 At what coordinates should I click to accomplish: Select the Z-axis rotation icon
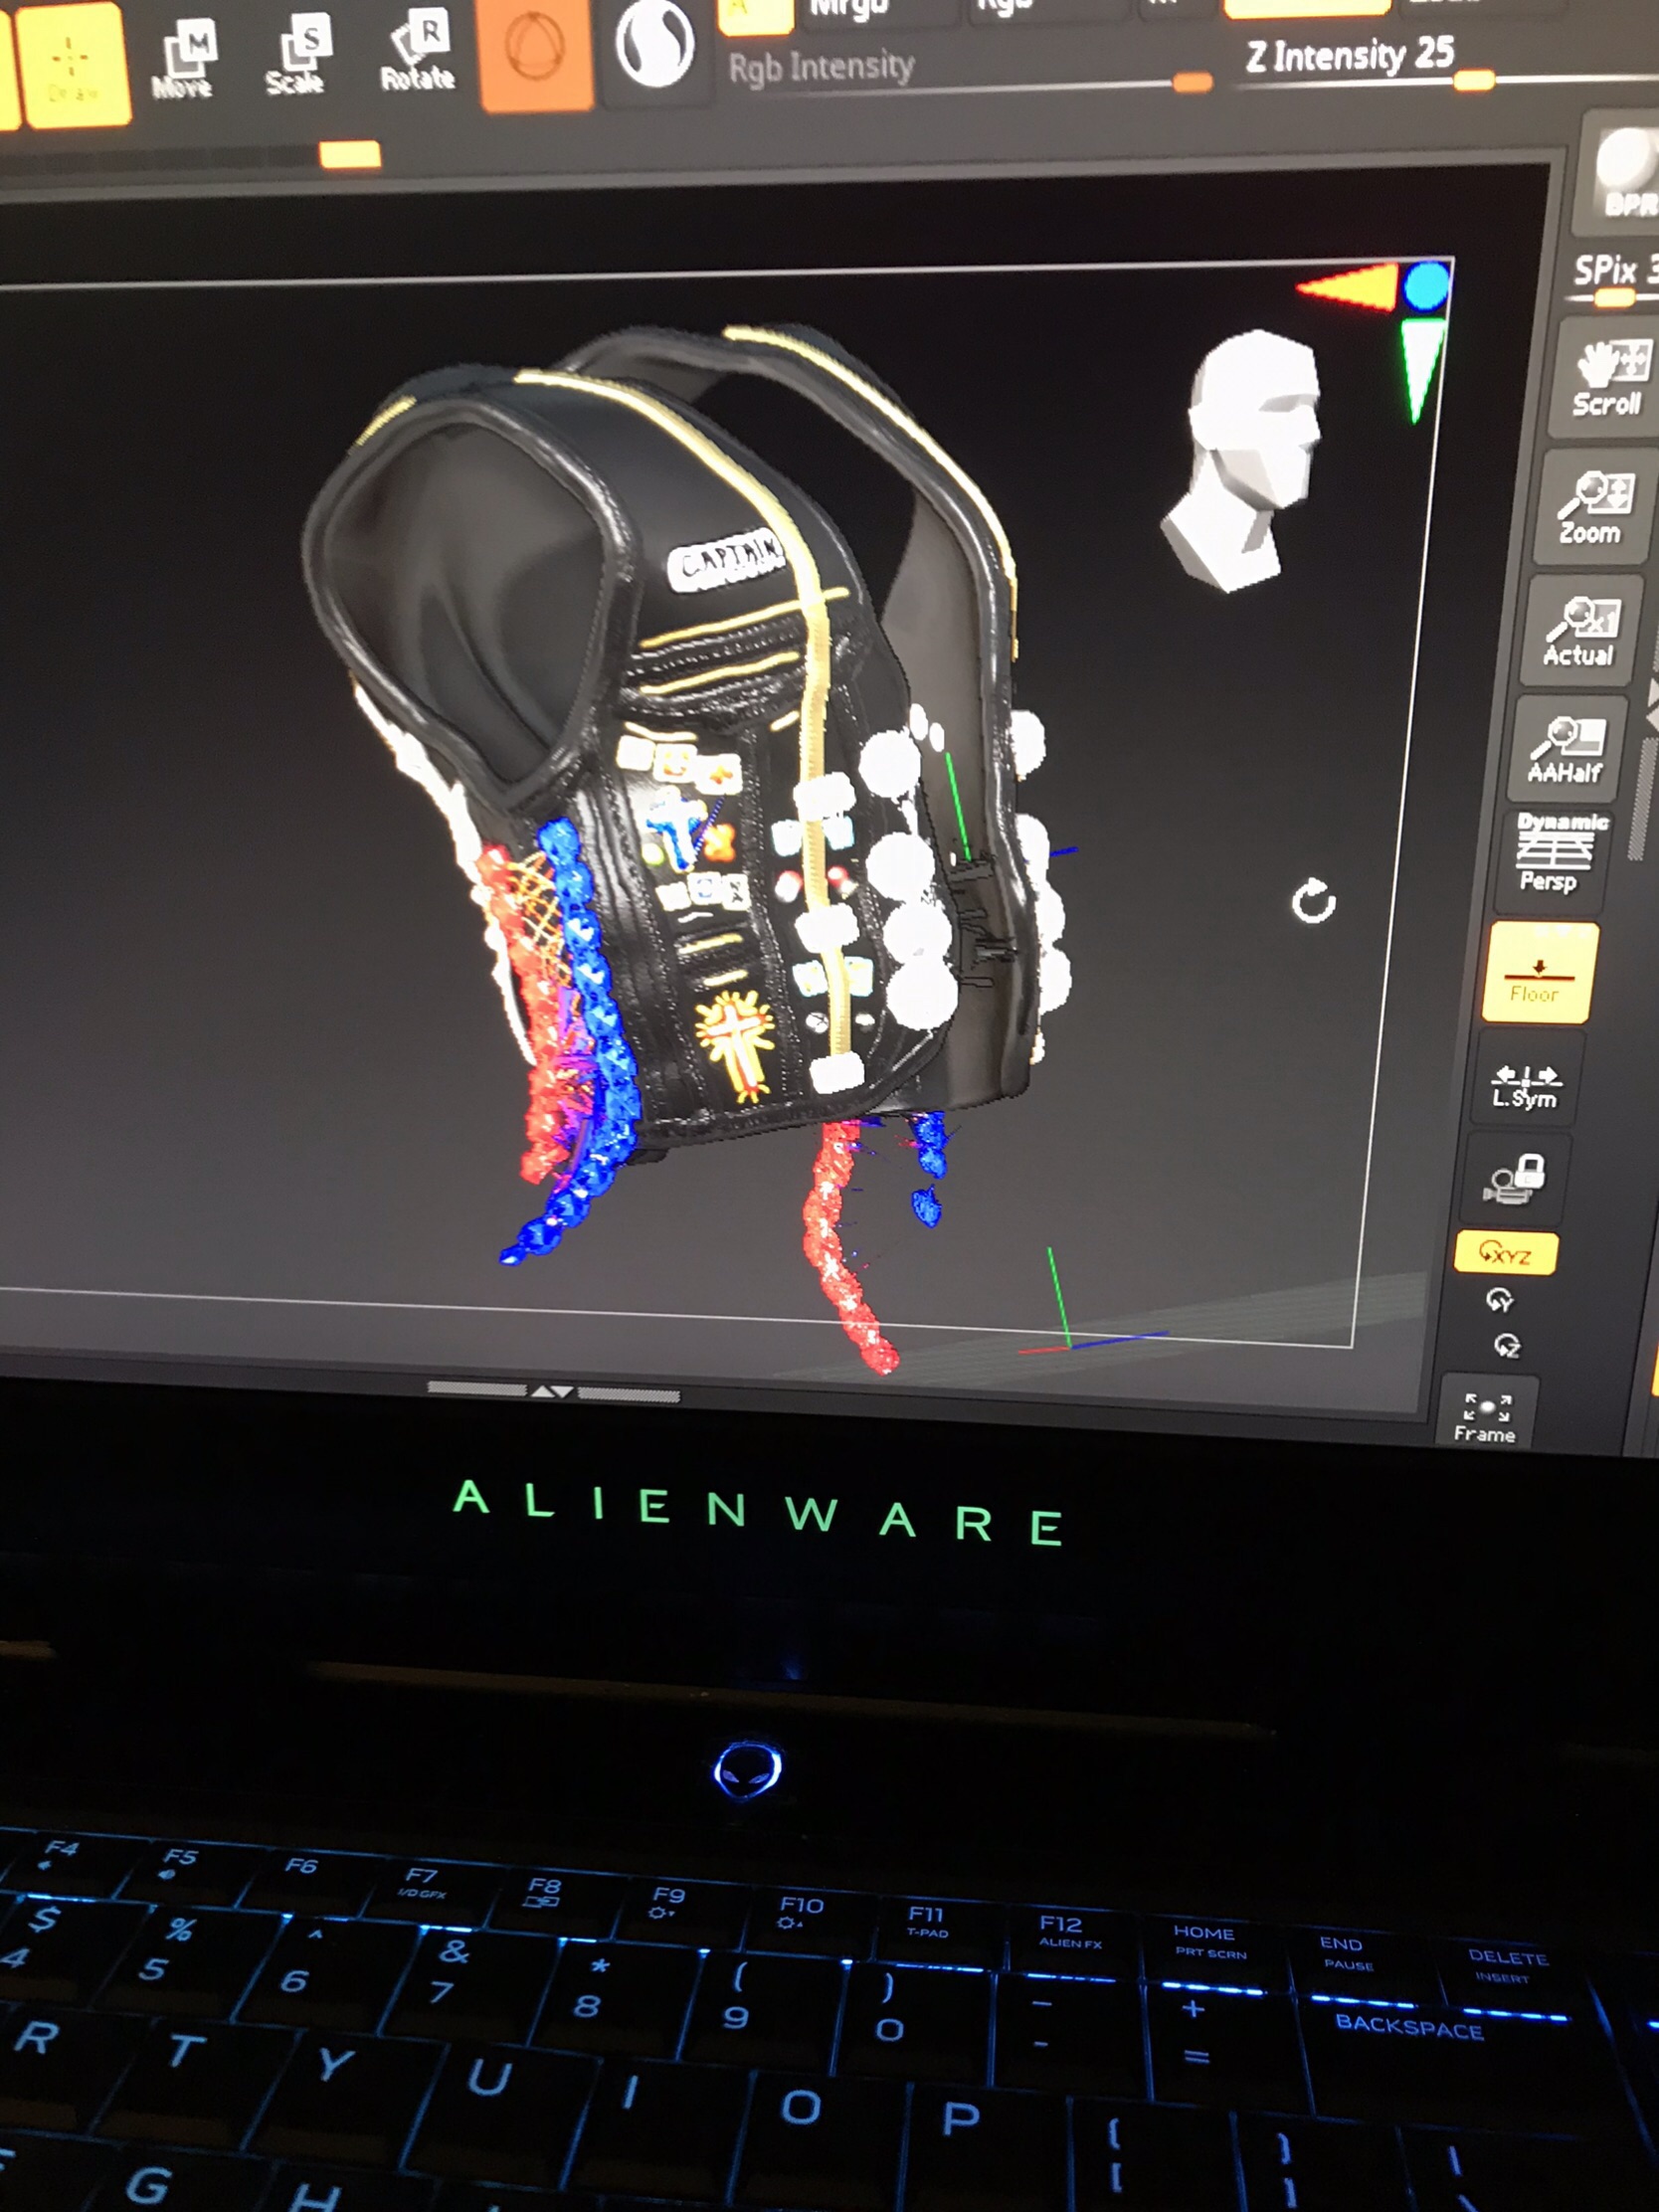tap(1506, 1346)
